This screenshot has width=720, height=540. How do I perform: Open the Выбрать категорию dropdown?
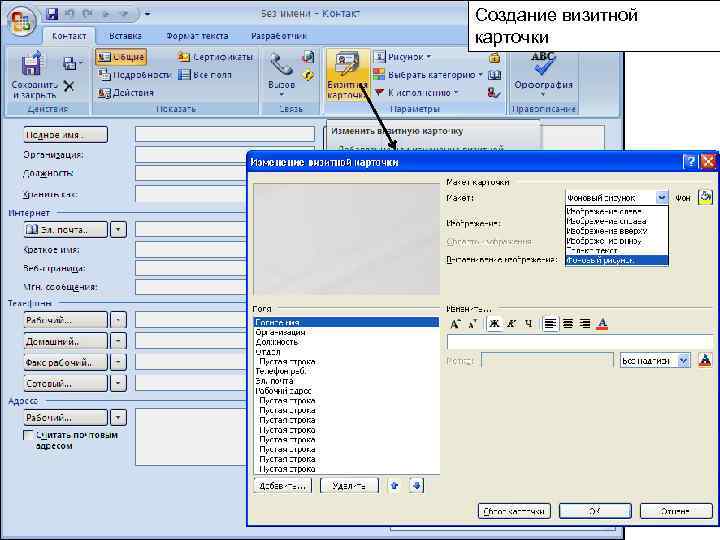428,75
